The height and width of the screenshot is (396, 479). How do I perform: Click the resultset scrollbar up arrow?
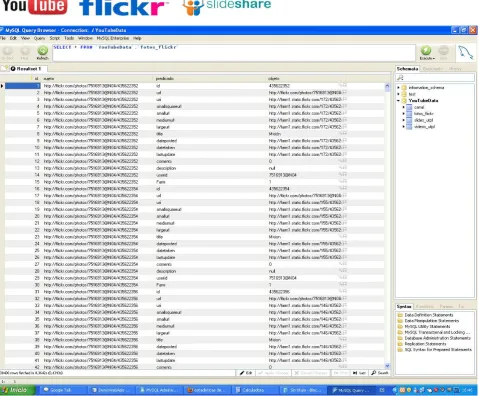(387, 86)
